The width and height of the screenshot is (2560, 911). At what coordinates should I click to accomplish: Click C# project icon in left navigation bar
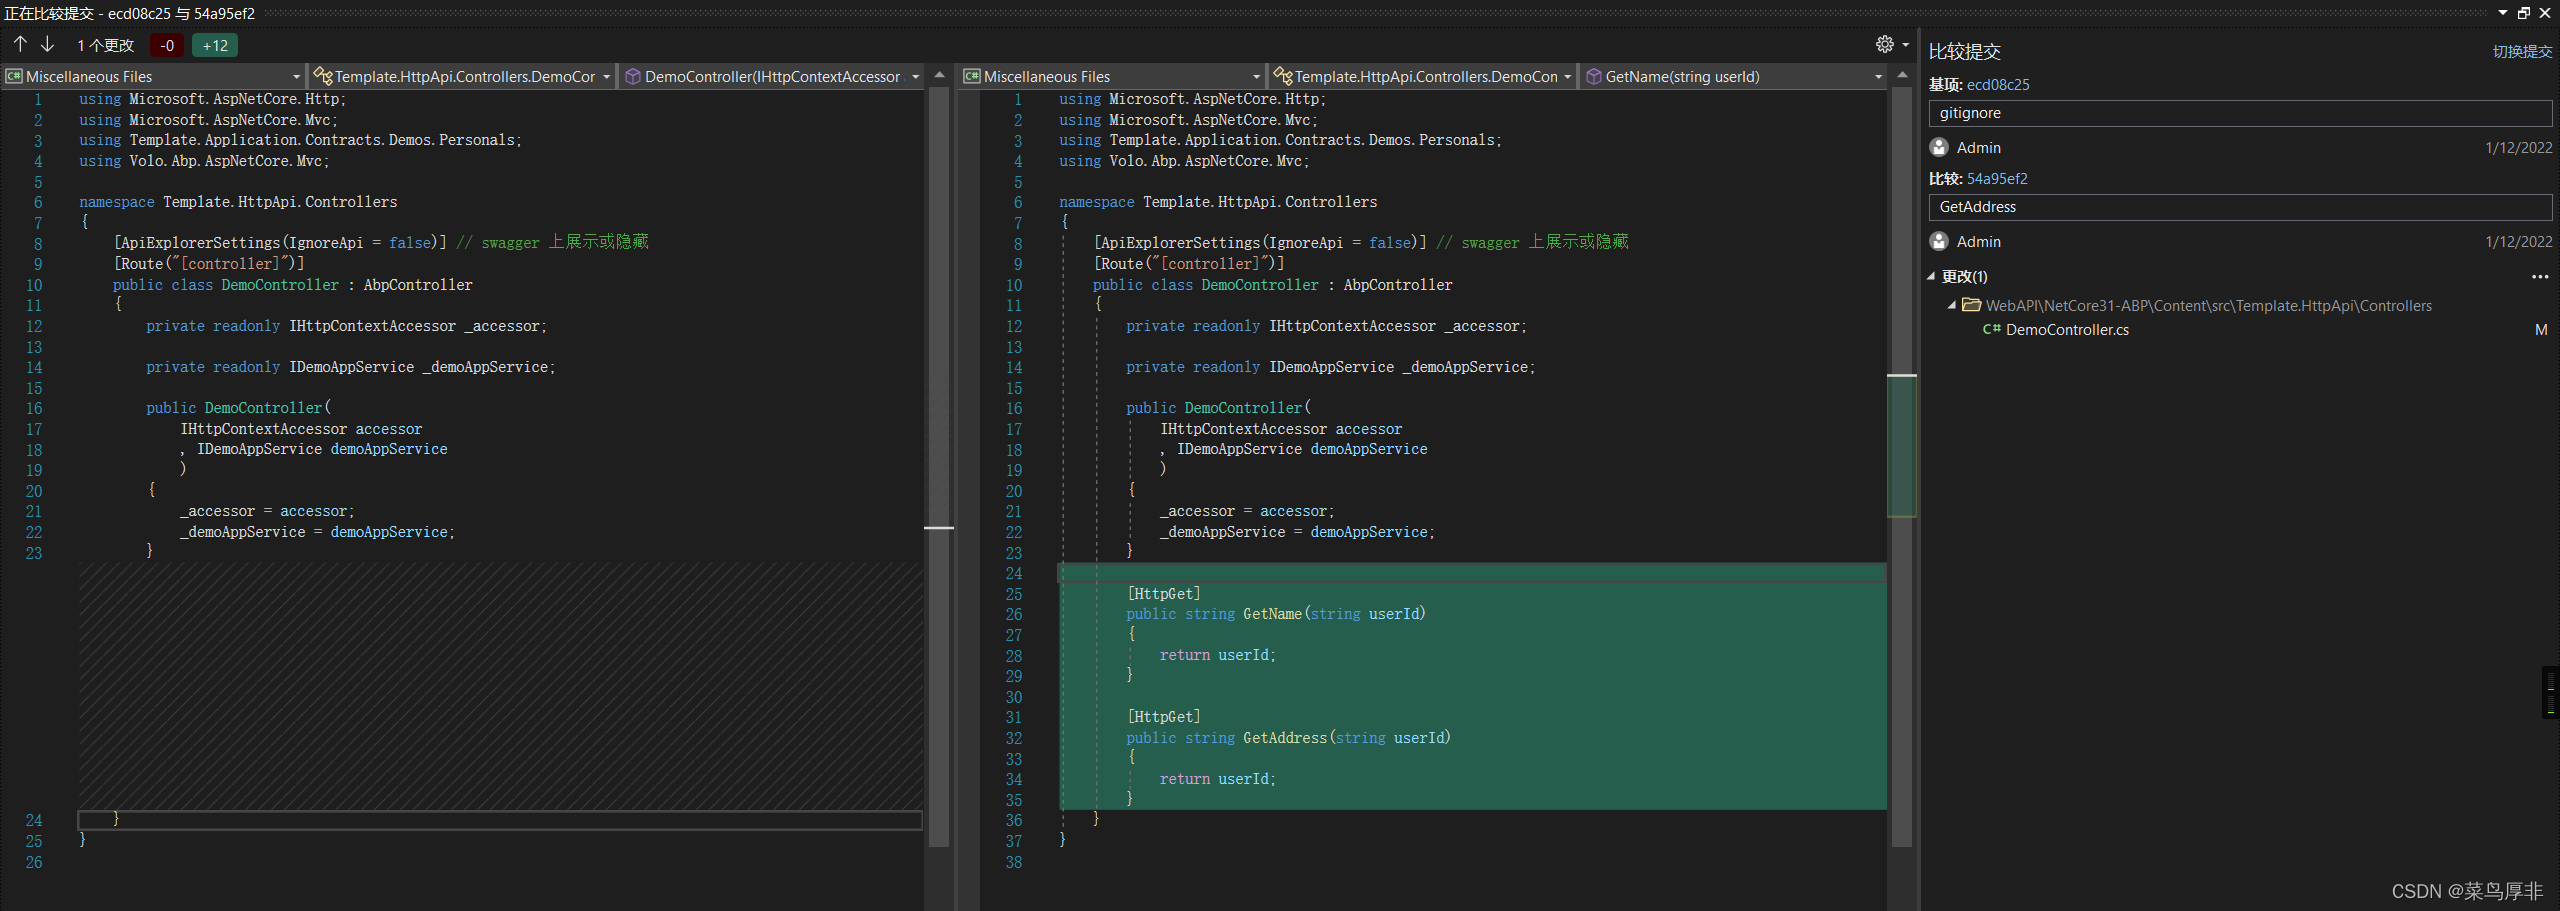(14, 76)
